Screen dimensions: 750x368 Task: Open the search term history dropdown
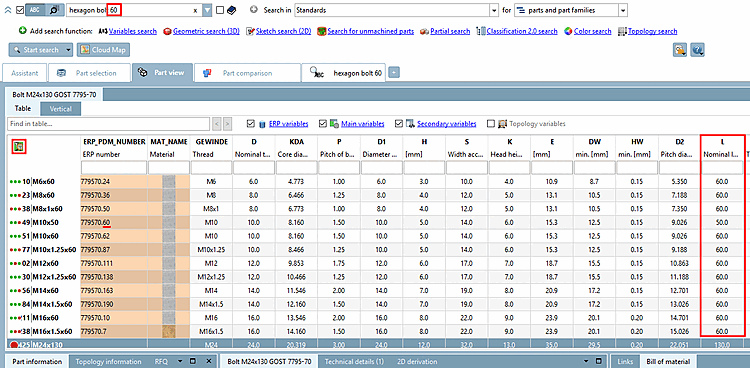[x=207, y=10]
